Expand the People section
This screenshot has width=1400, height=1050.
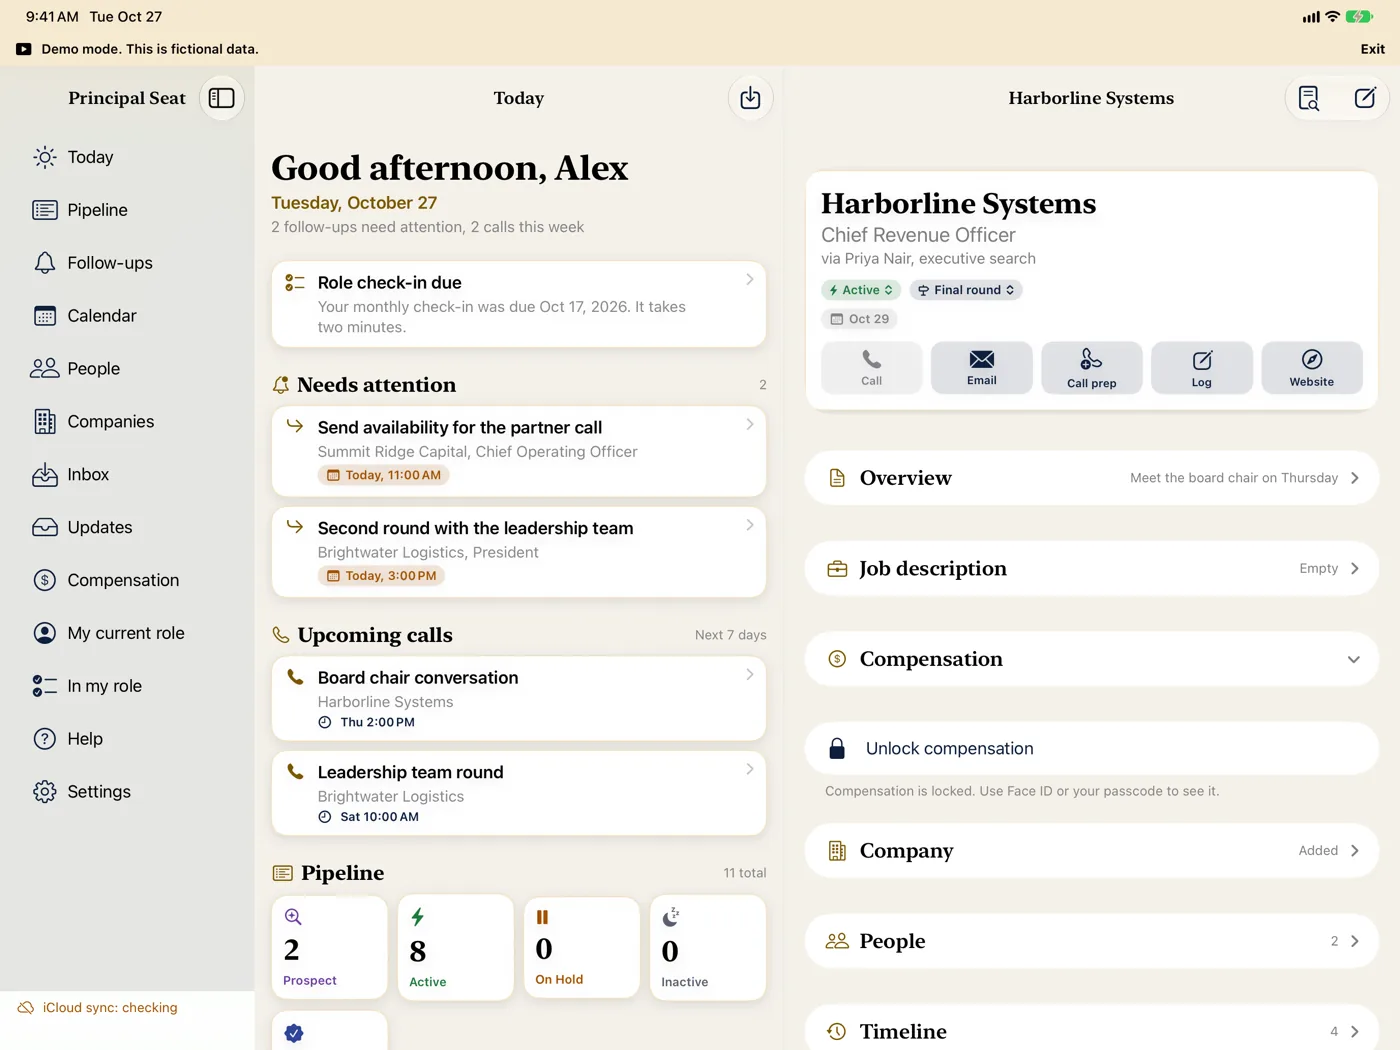(1092, 941)
